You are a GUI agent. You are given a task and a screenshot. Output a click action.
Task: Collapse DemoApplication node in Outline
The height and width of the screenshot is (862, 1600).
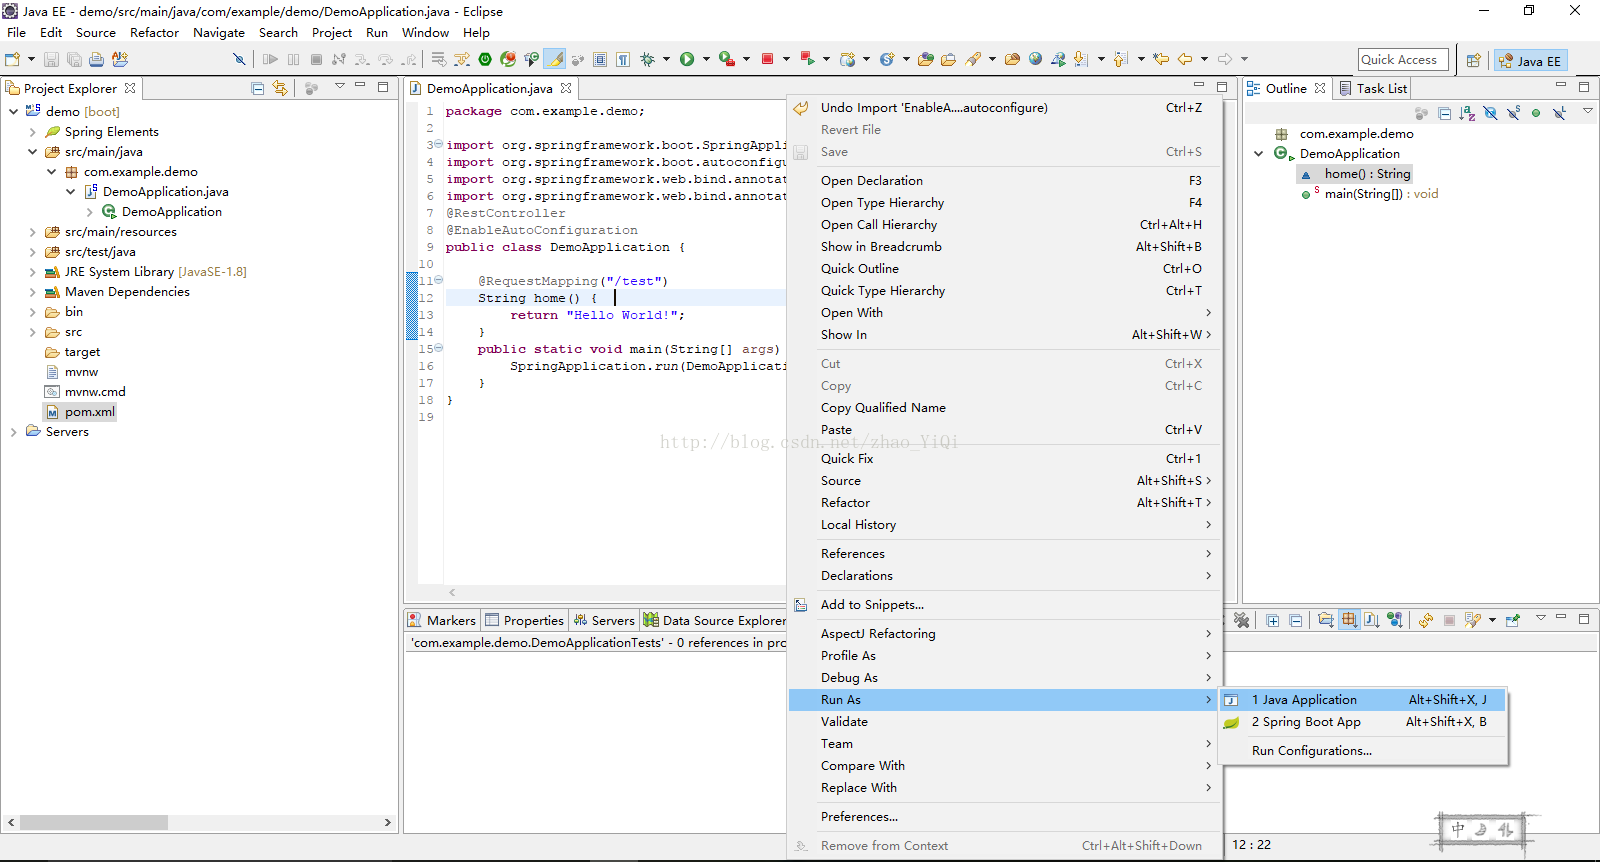tap(1258, 153)
